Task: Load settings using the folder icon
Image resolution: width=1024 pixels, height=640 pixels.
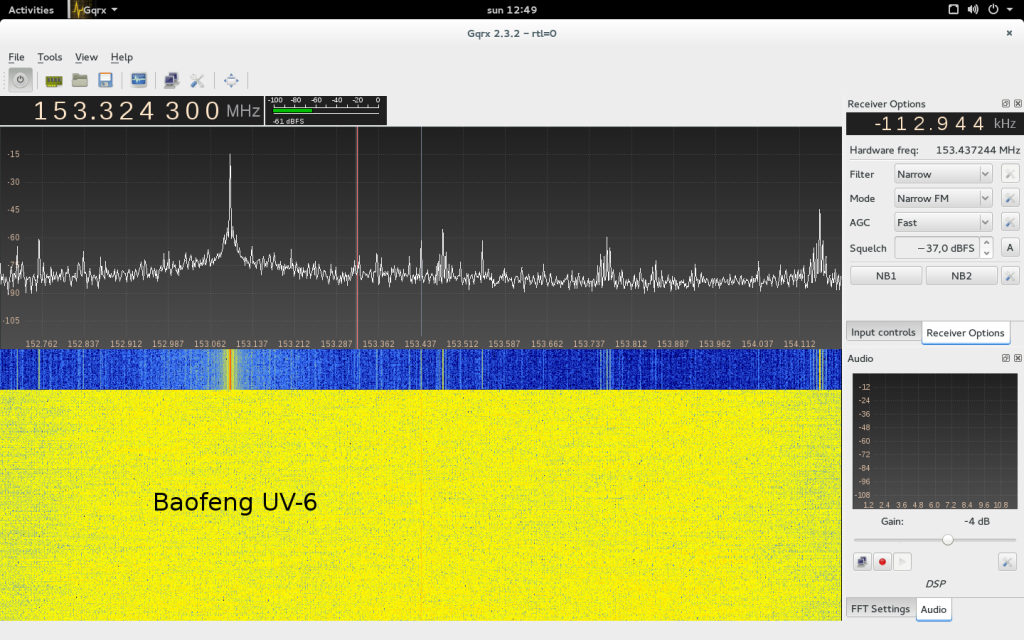Action: click(80, 80)
